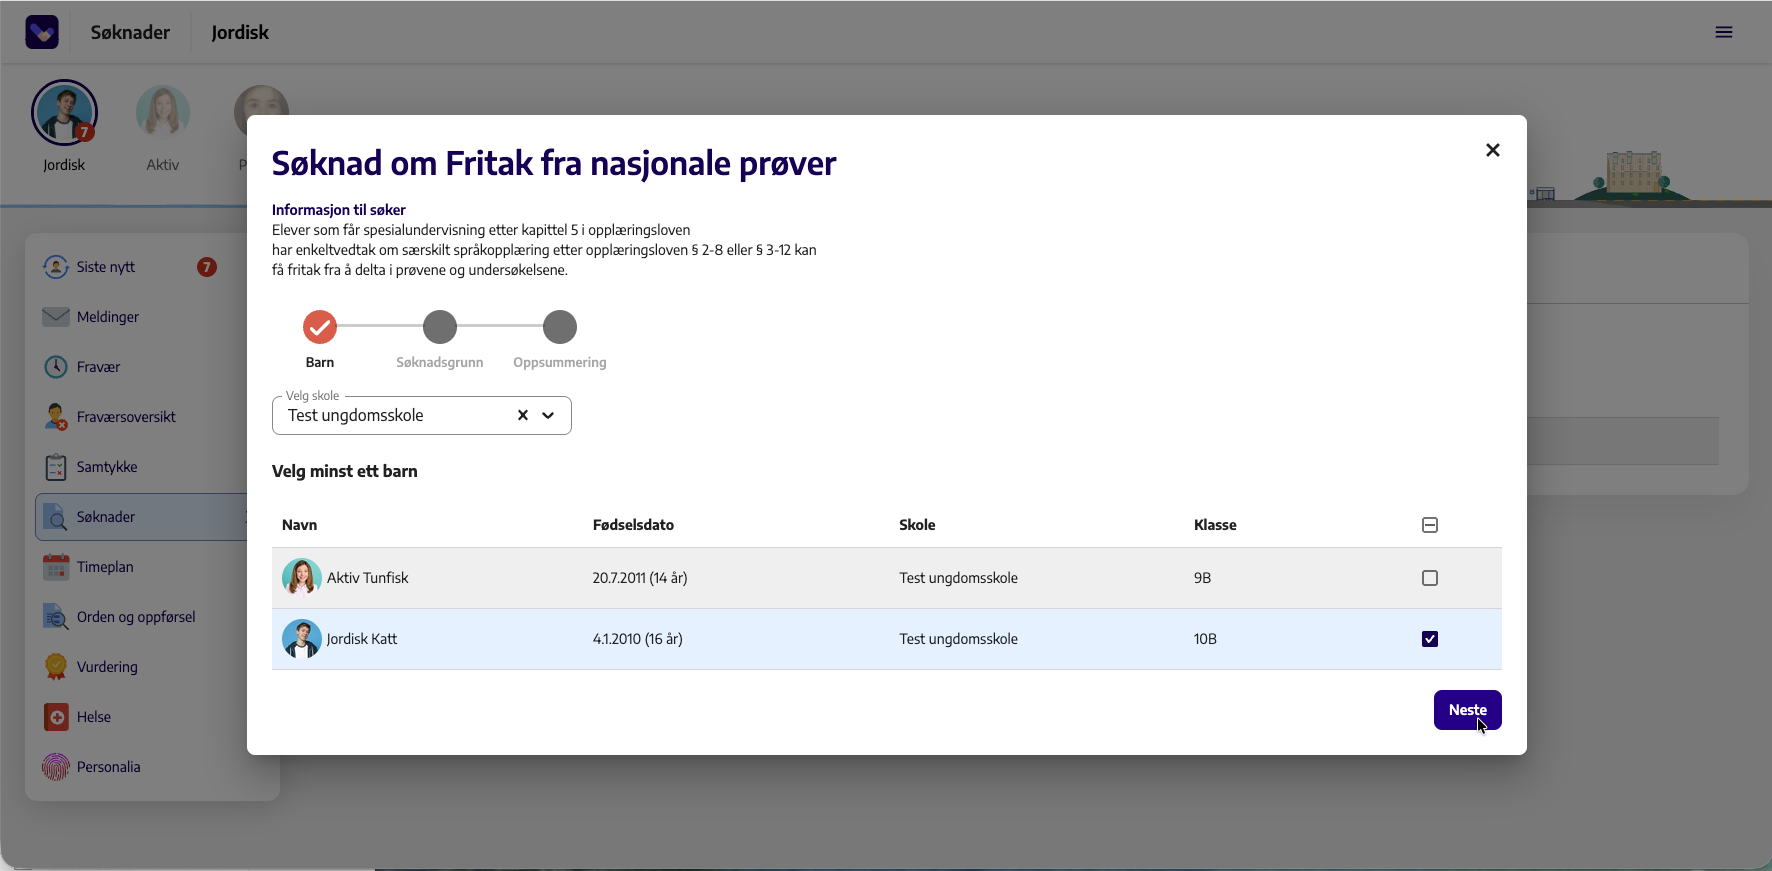Open Samtykke clipboard icon

point(56,467)
